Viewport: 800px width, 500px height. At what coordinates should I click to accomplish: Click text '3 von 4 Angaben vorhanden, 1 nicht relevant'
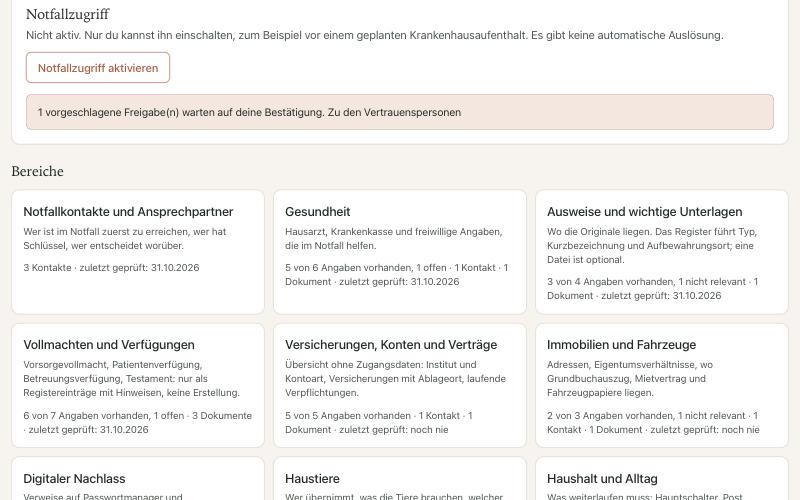(646, 282)
